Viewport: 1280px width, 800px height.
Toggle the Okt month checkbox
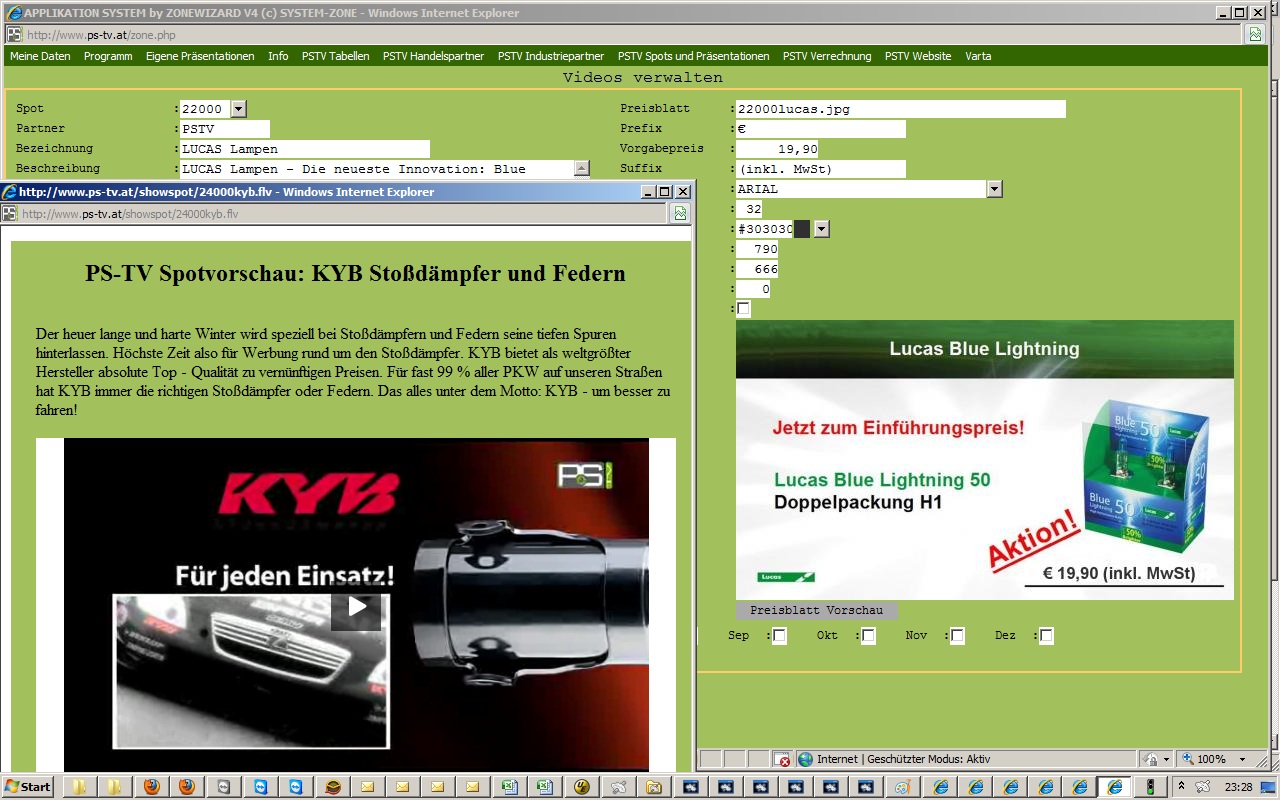[x=868, y=636]
